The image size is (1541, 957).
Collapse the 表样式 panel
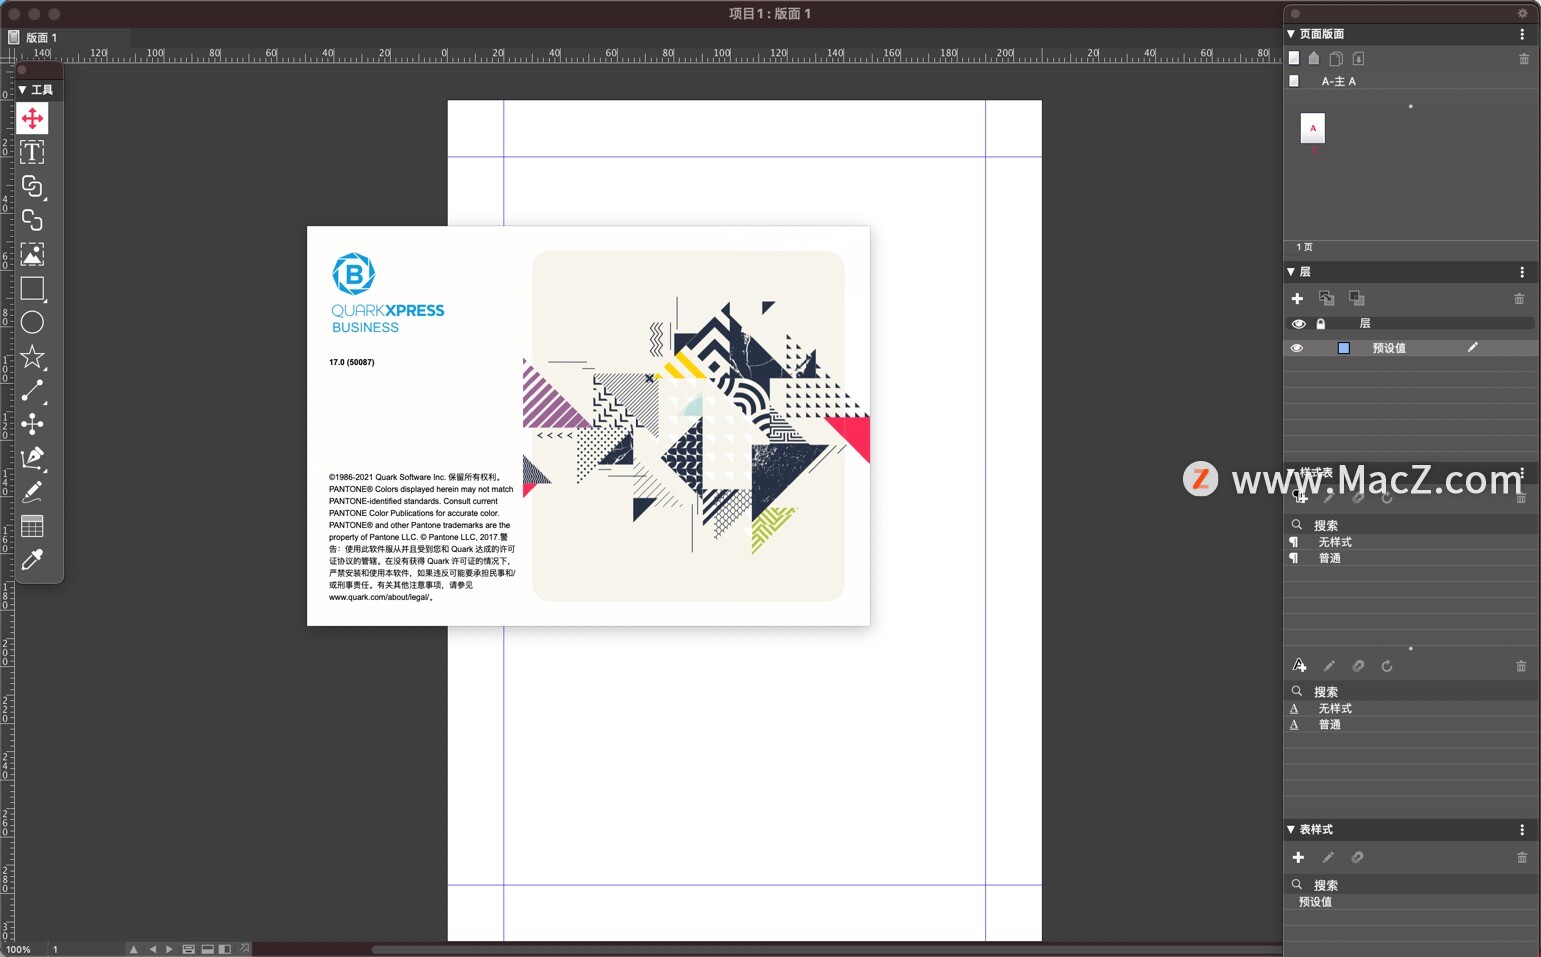click(x=1291, y=830)
